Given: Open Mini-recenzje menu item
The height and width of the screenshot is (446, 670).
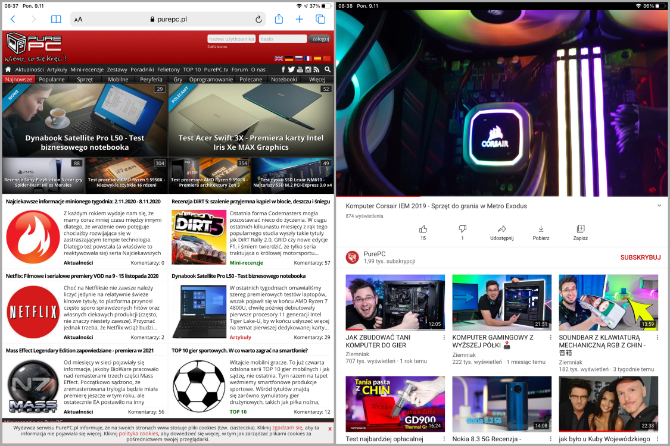Looking at the screenshot, I should click(87, 70).
